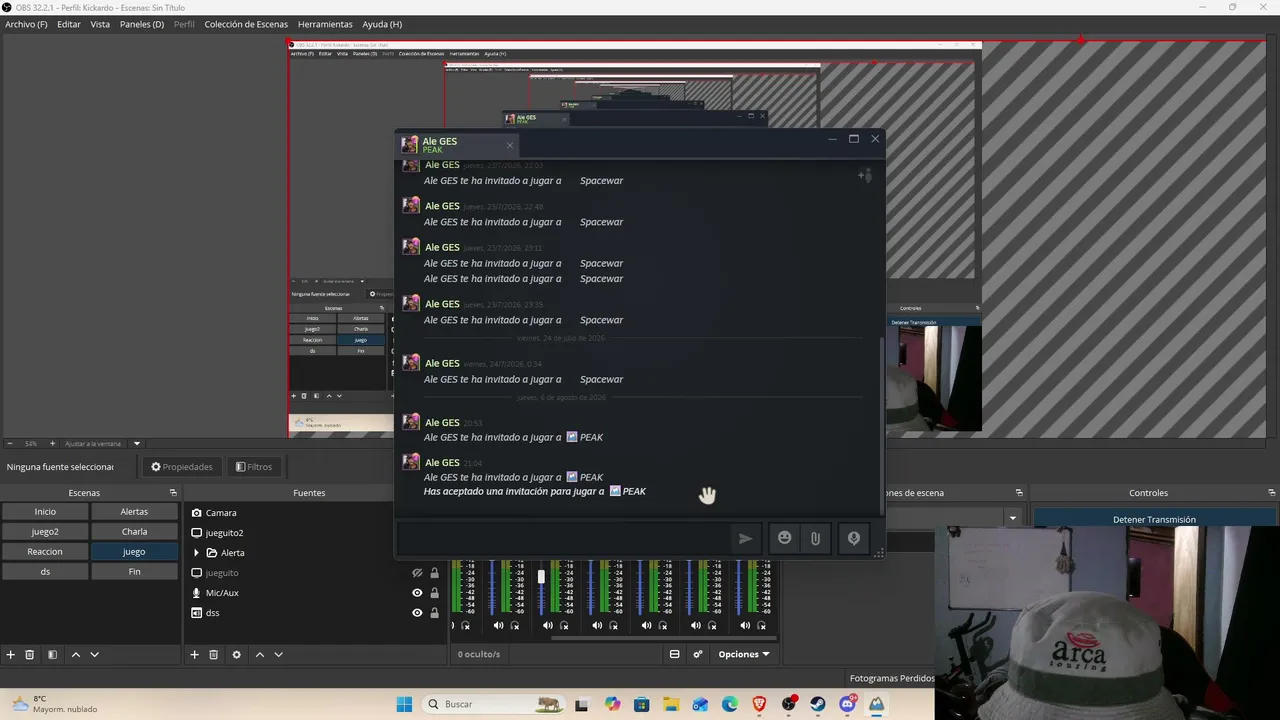This screenshot has width=1280, height=720.
Task: Open the scene transition type dropdown
Action: [x=1013, y=518]
